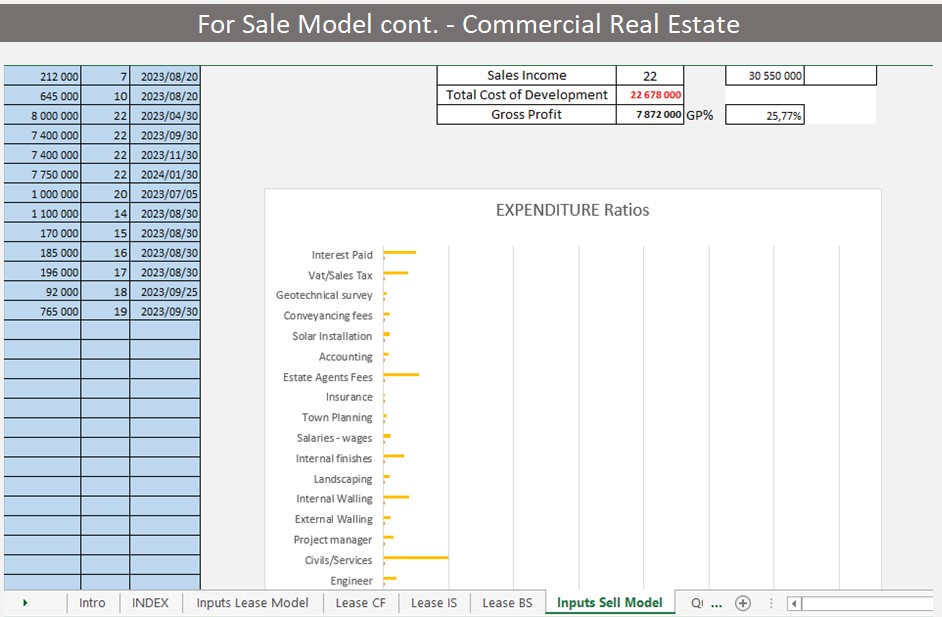942x617 pixels.
Task: Select the Sales Income label cell
Action: point(526,76)
